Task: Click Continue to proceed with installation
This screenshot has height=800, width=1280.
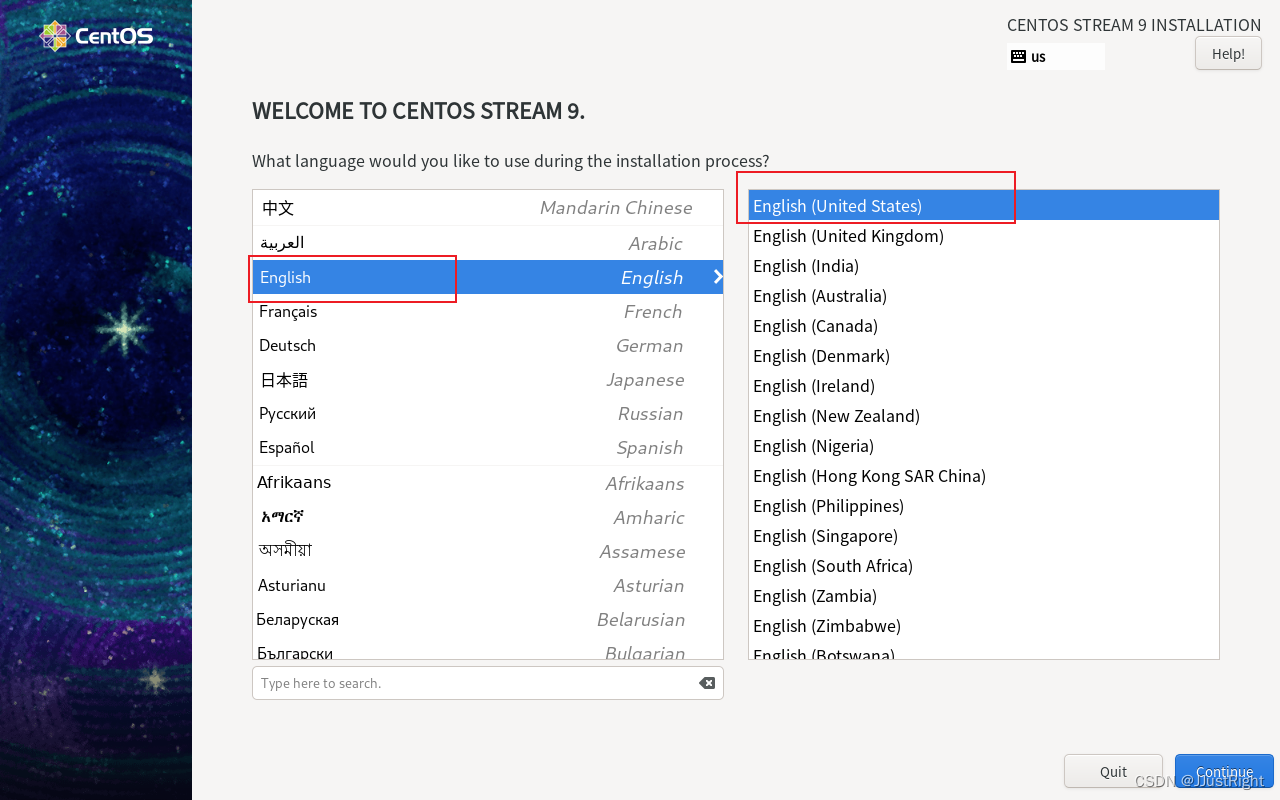Action: tap(1224, 771)
